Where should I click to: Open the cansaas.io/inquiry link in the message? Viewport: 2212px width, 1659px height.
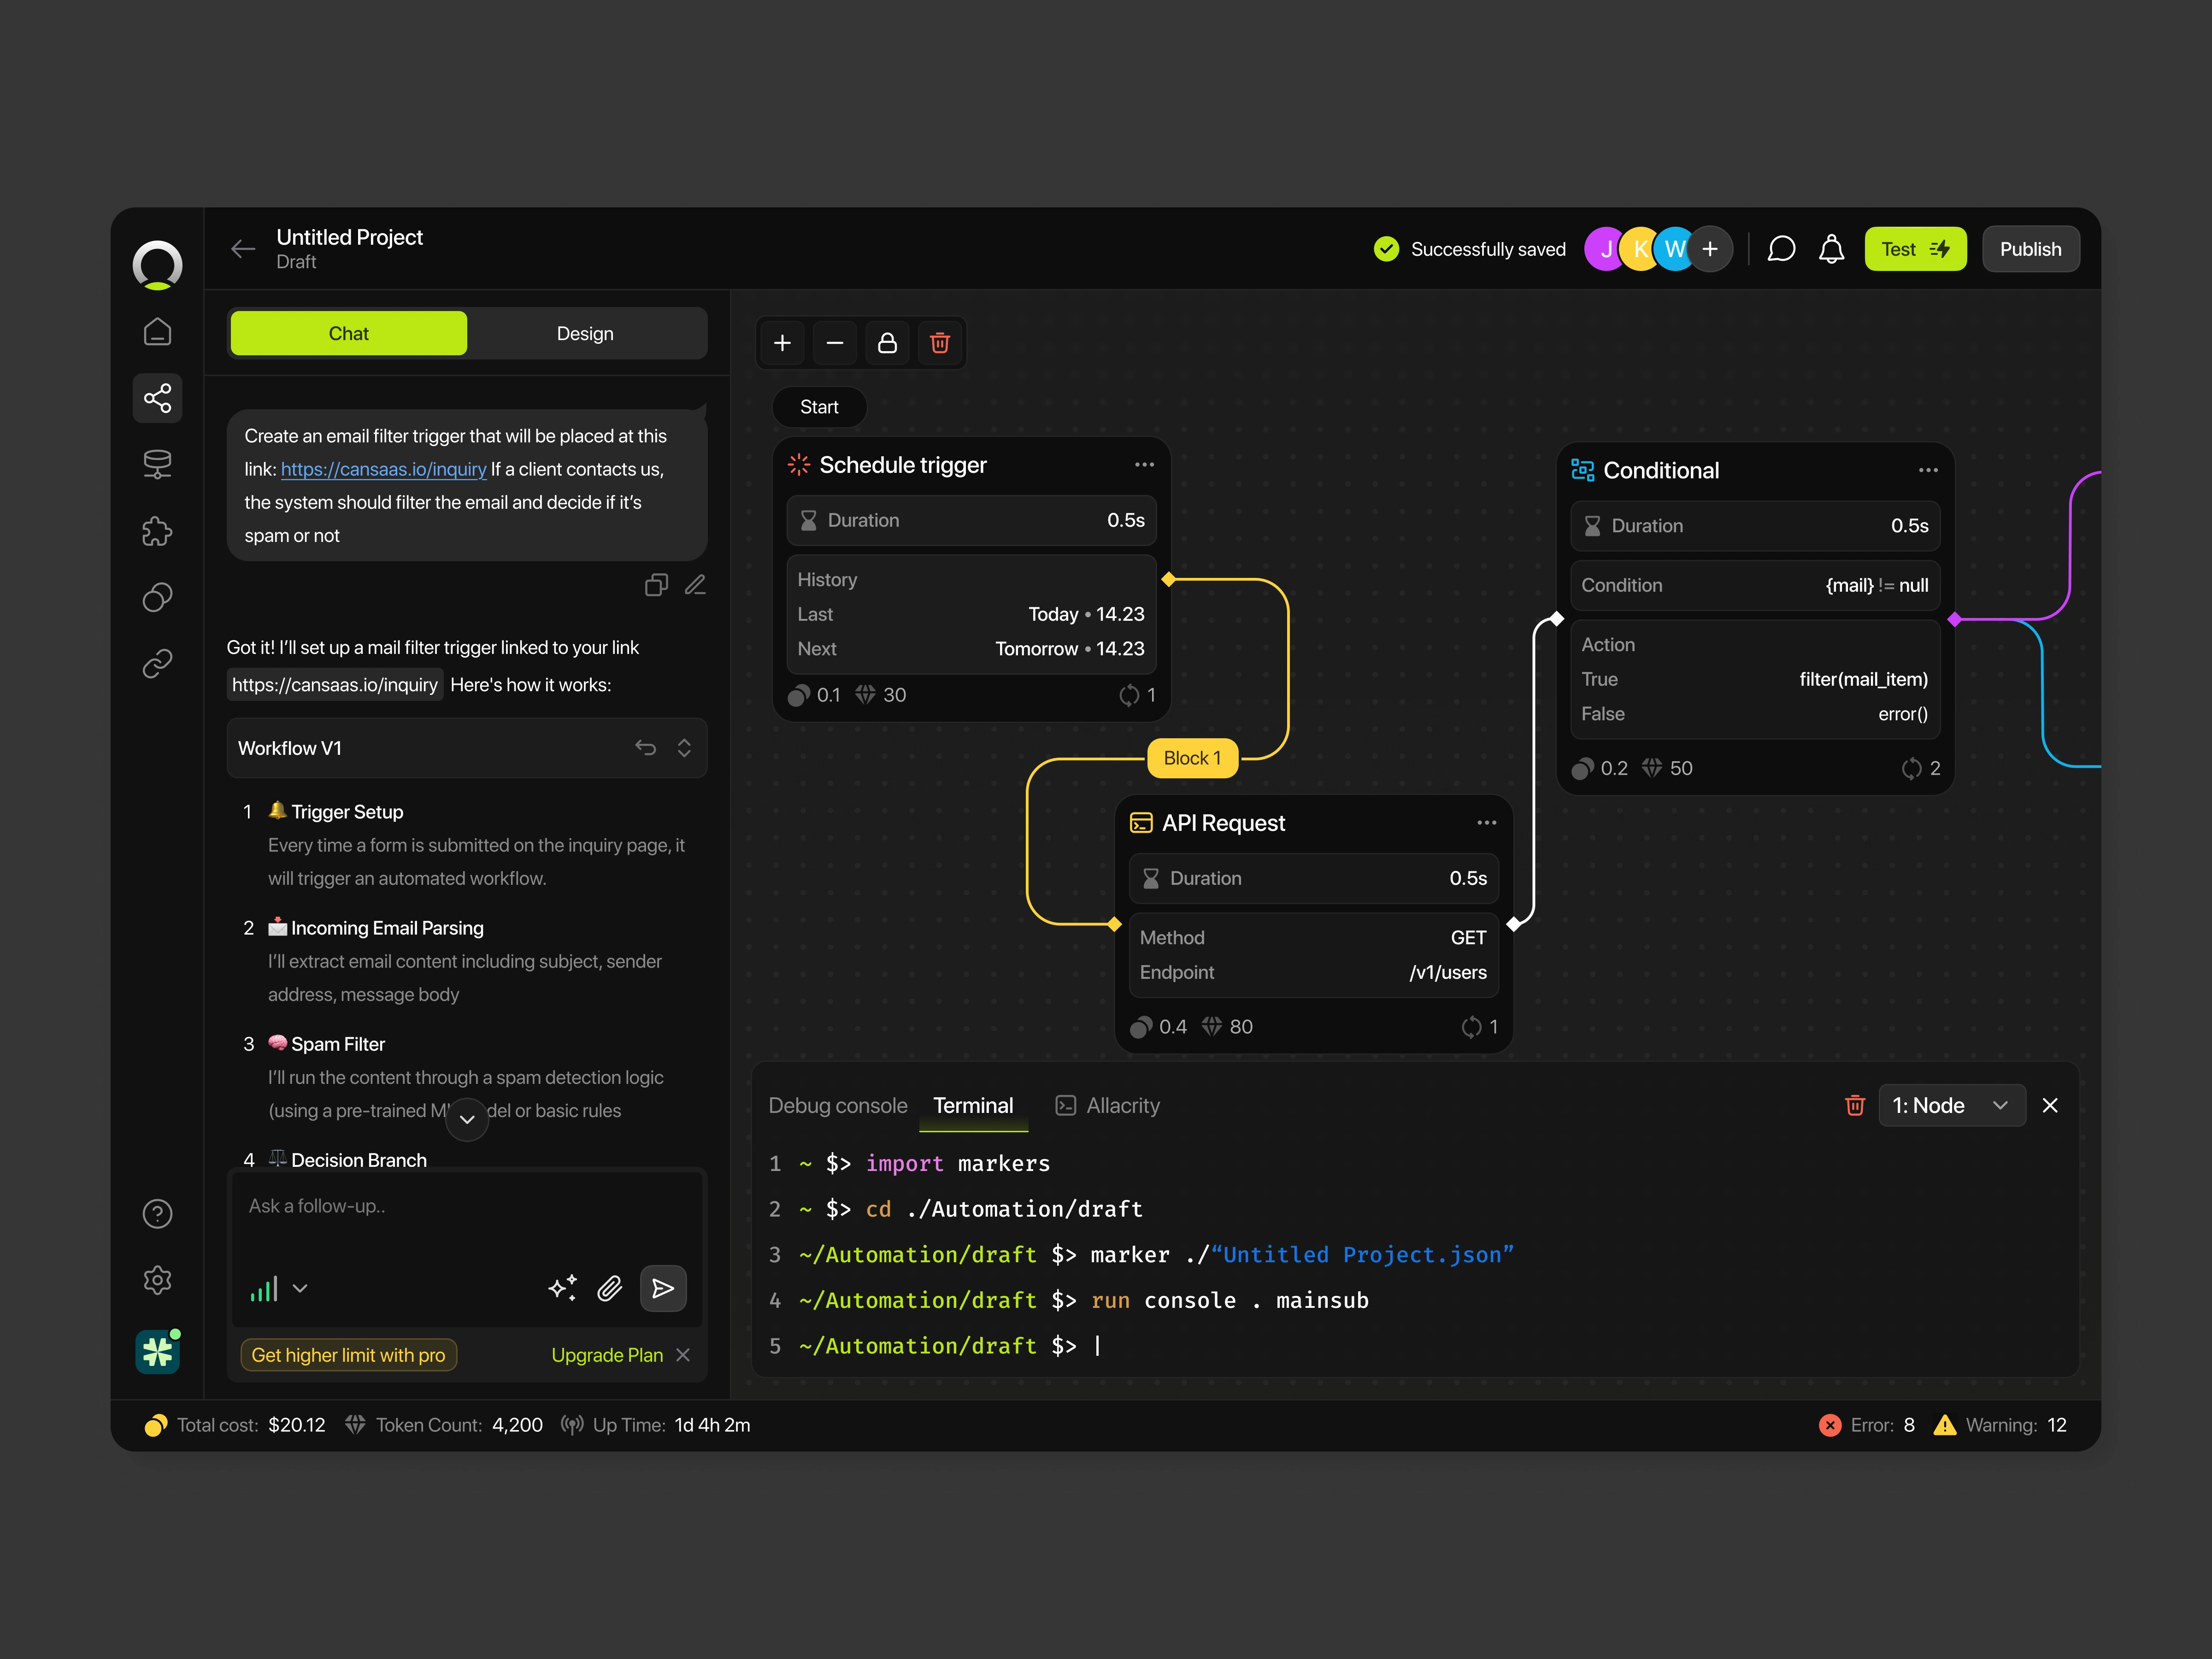(384, 469)
